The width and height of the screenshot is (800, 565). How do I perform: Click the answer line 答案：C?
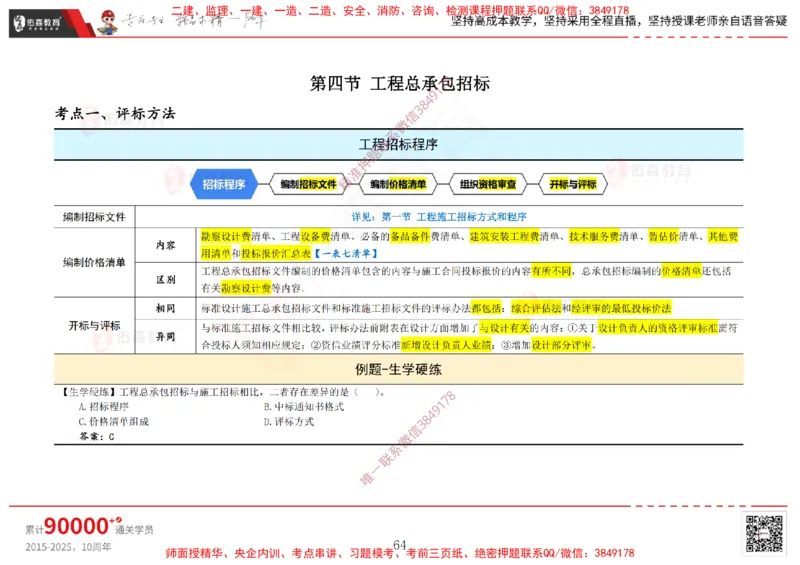(x=97, y=436)
